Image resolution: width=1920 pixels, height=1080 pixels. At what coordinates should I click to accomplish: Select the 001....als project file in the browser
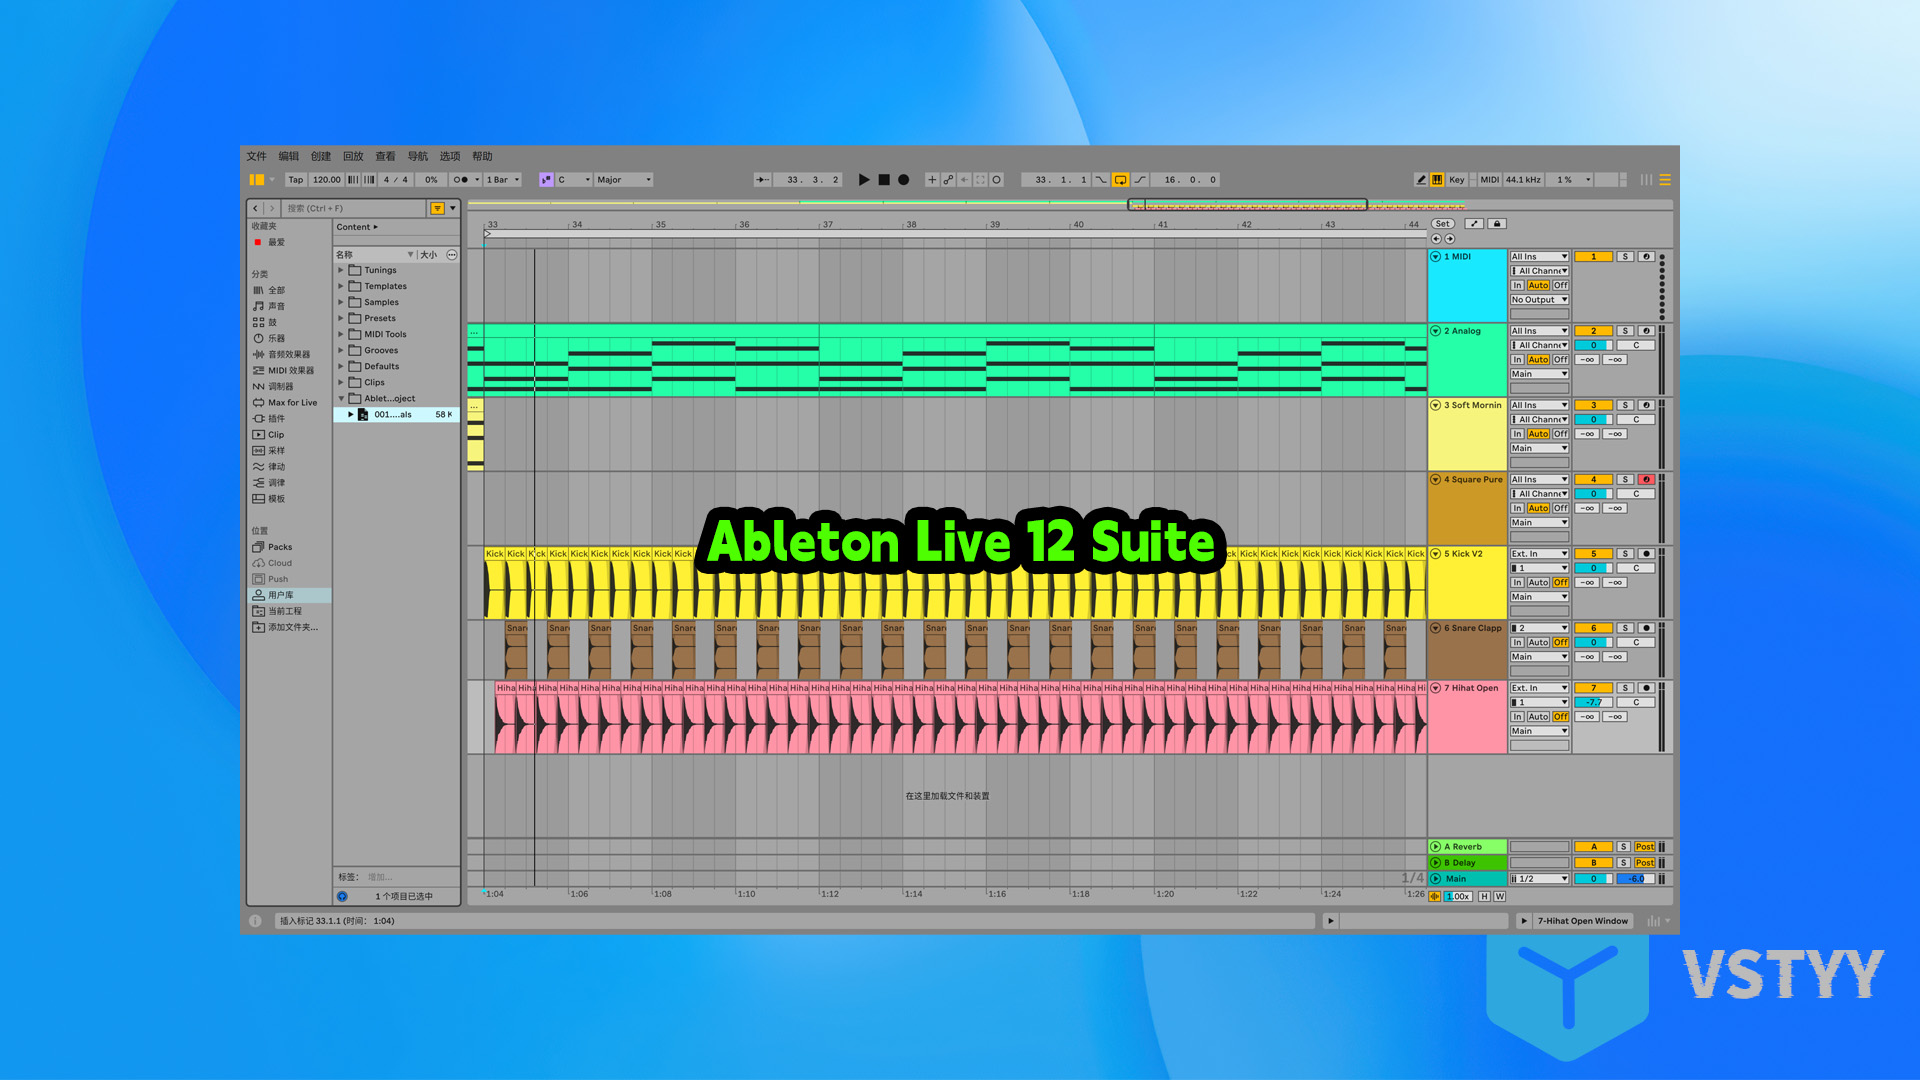pos(393,415)
